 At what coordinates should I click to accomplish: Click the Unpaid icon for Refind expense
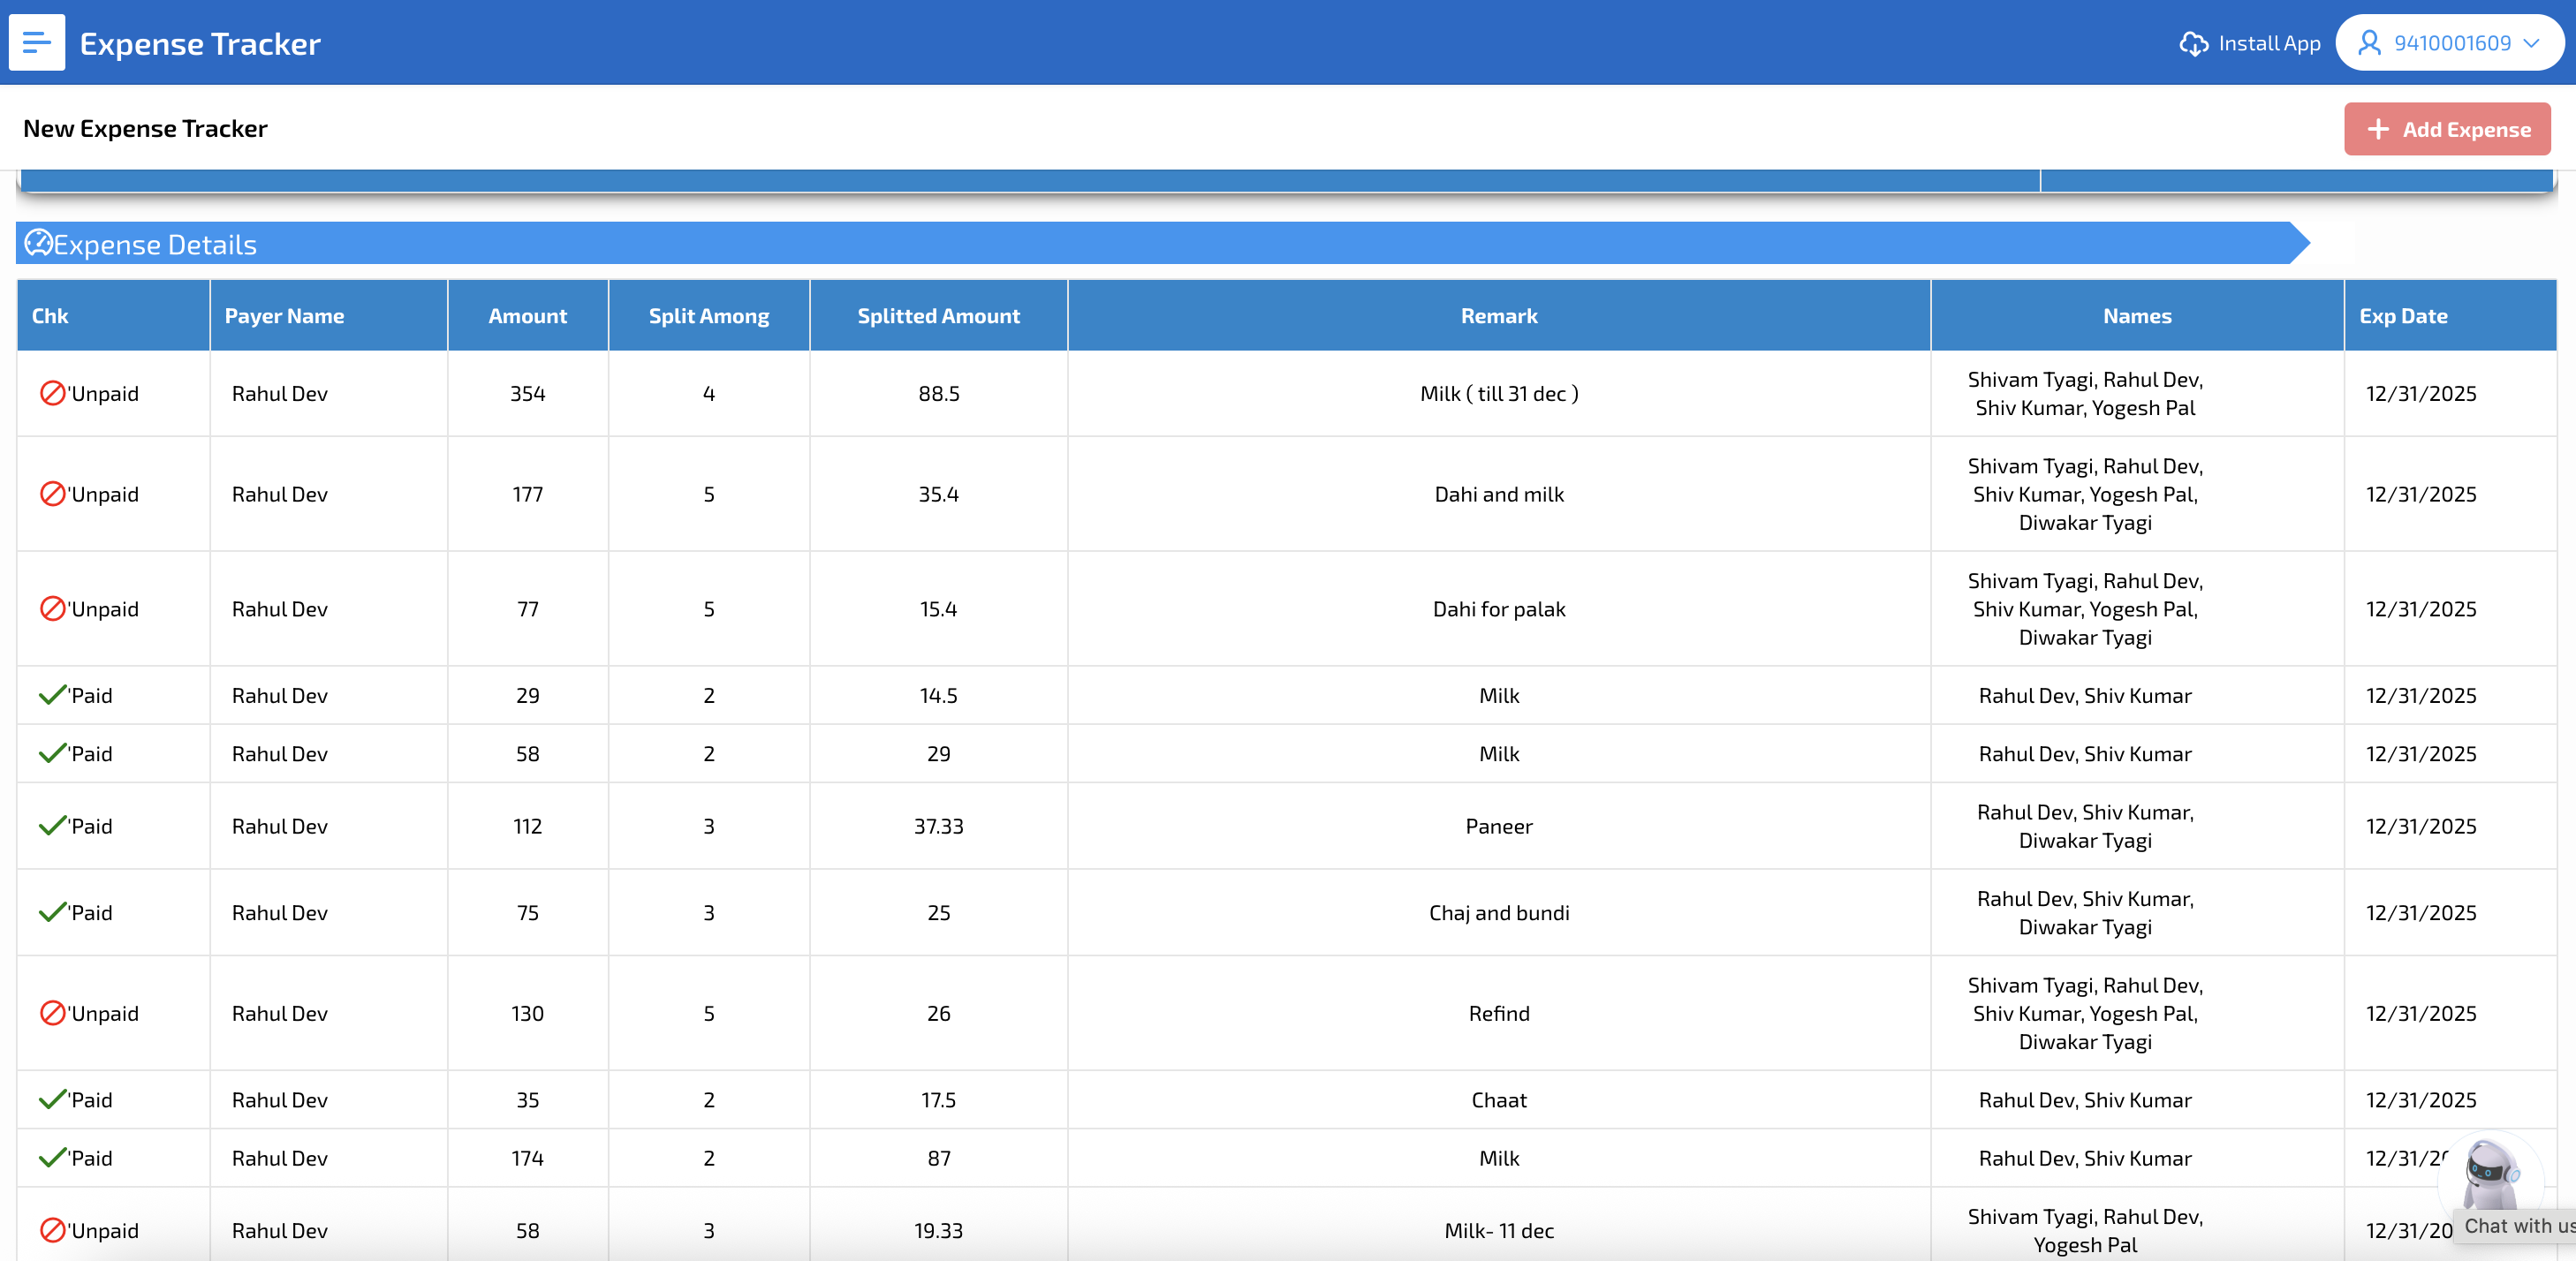coord(53,1013)
